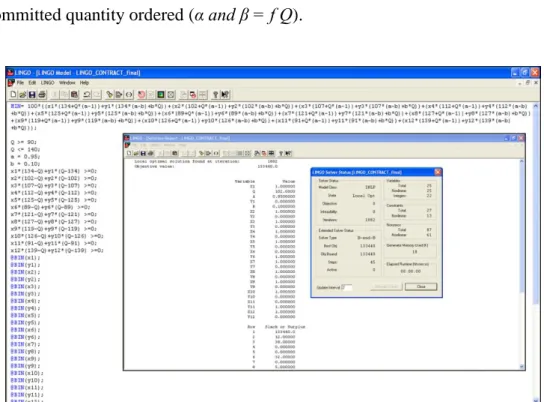544x402 pixels.
Task: Click the Options icon beside the green picture icon
Action: point(170,94)
